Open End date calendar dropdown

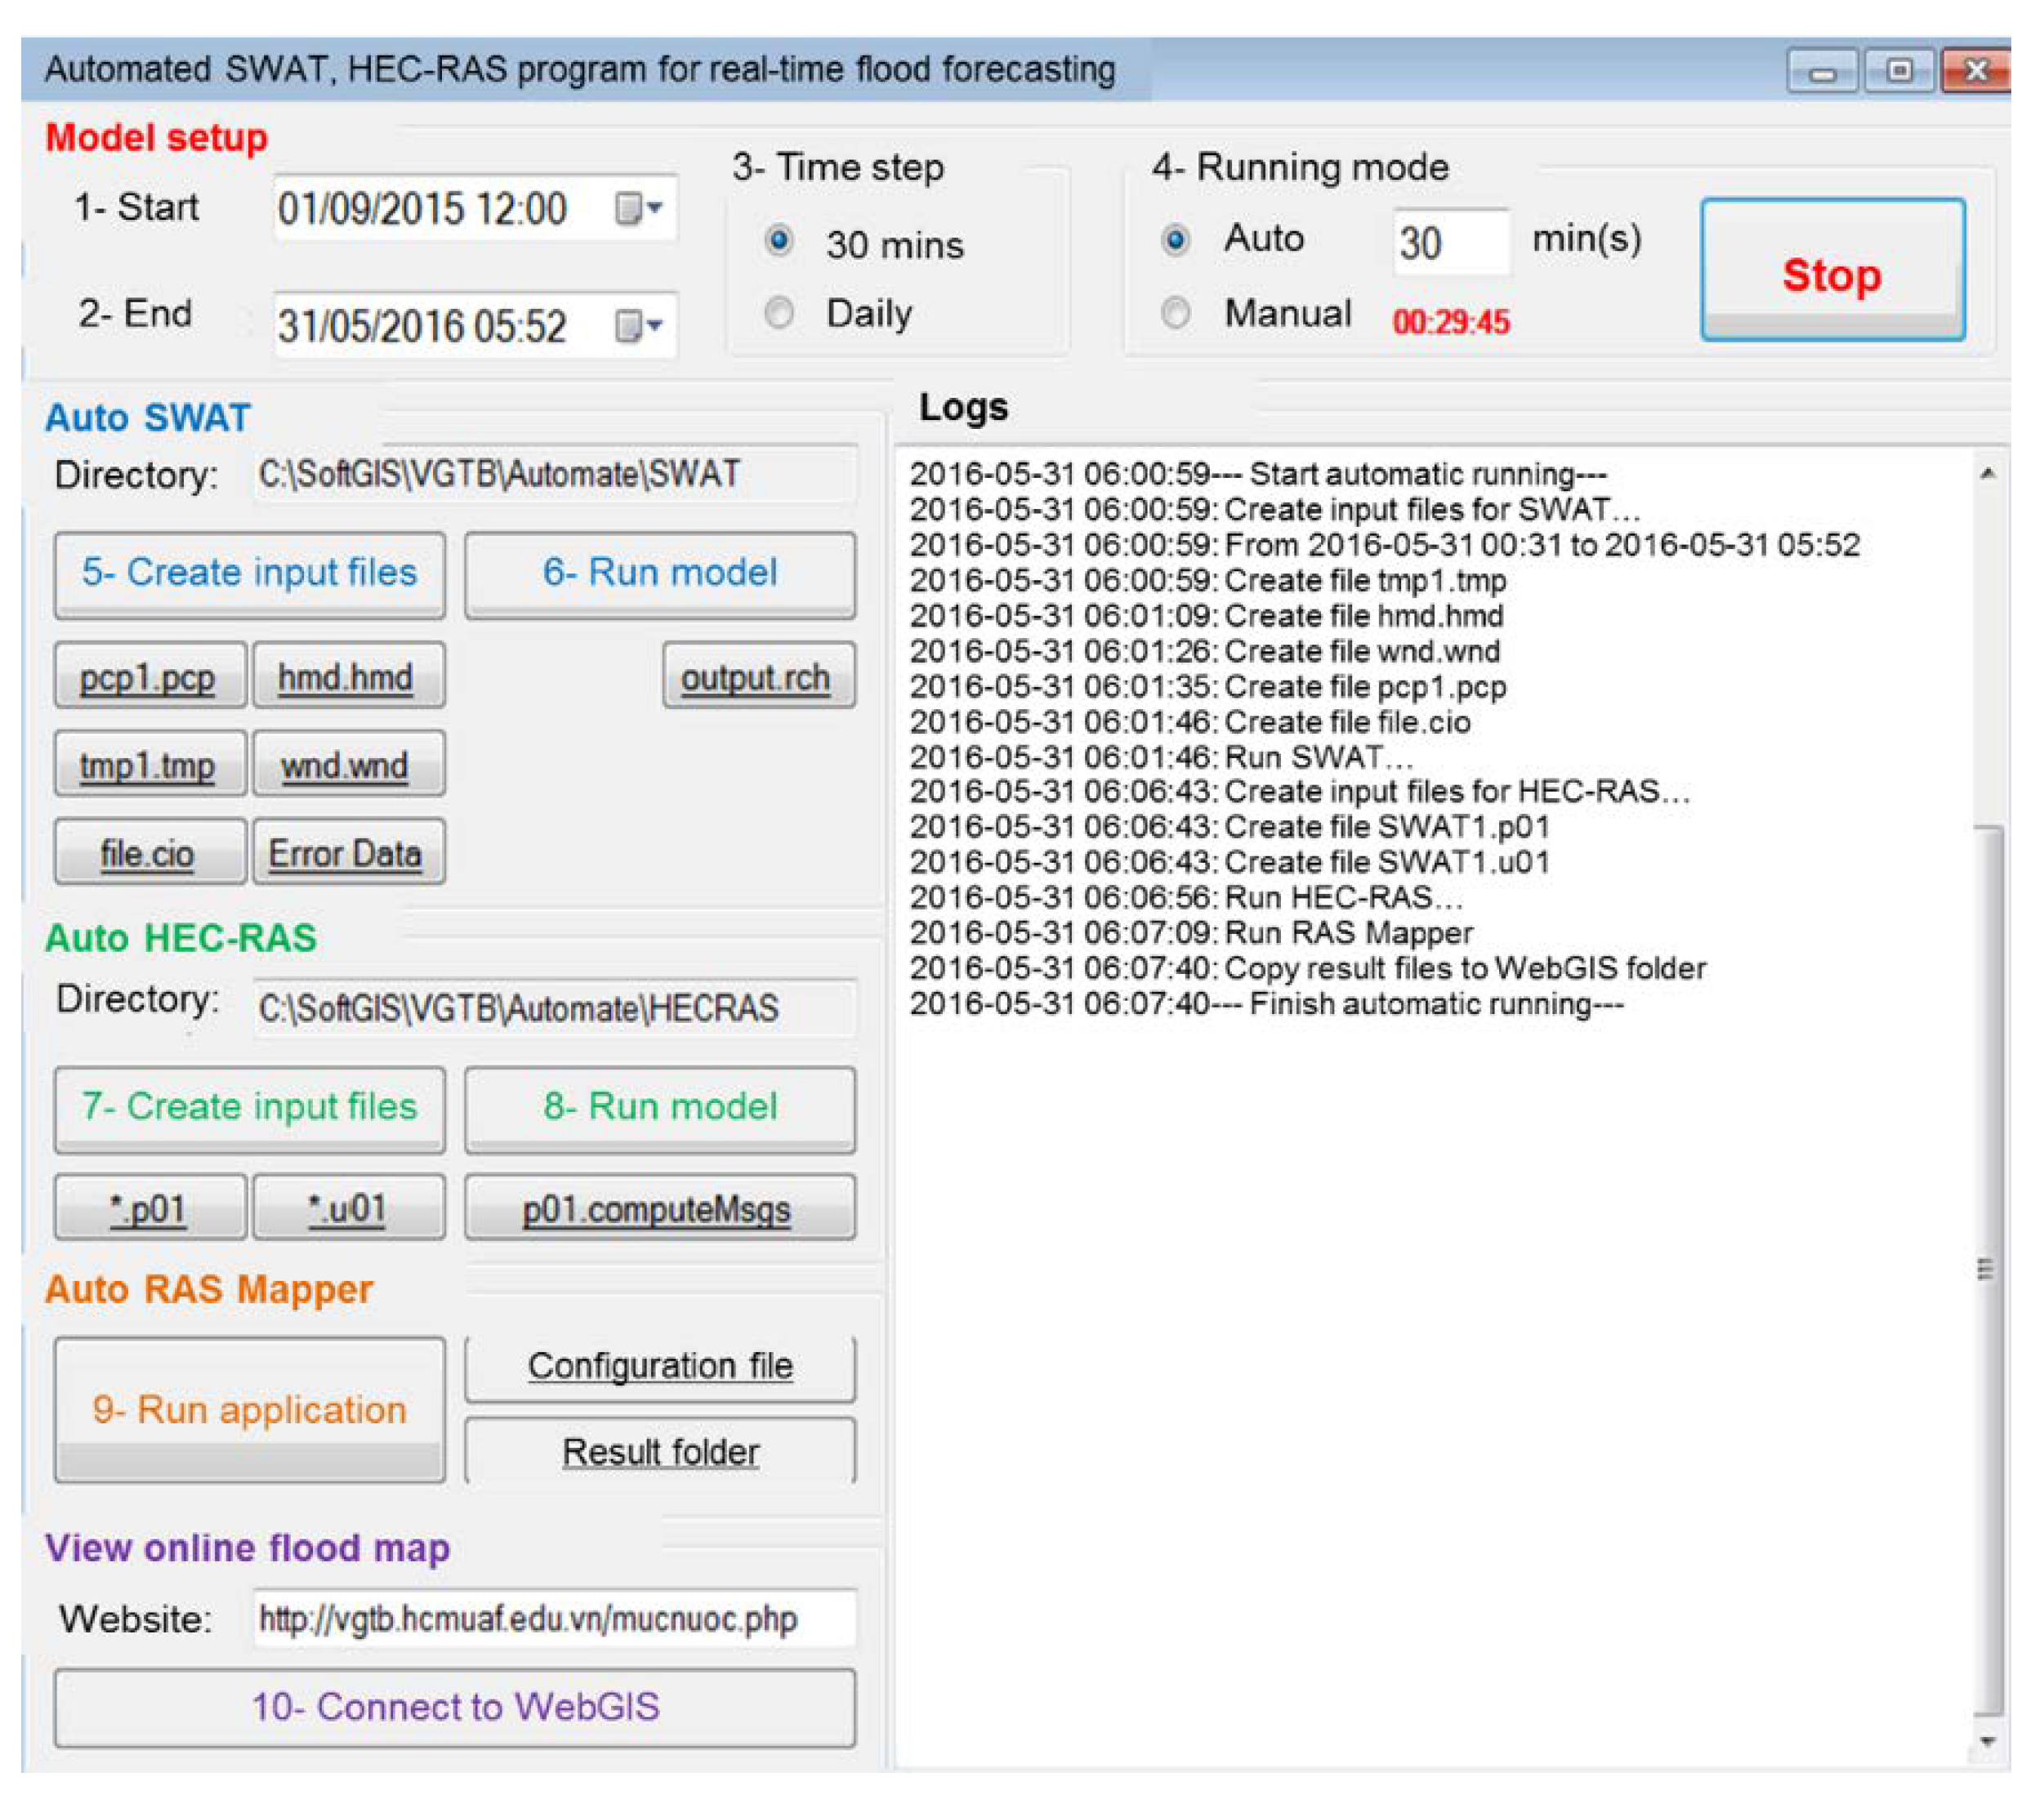[638, 325]
